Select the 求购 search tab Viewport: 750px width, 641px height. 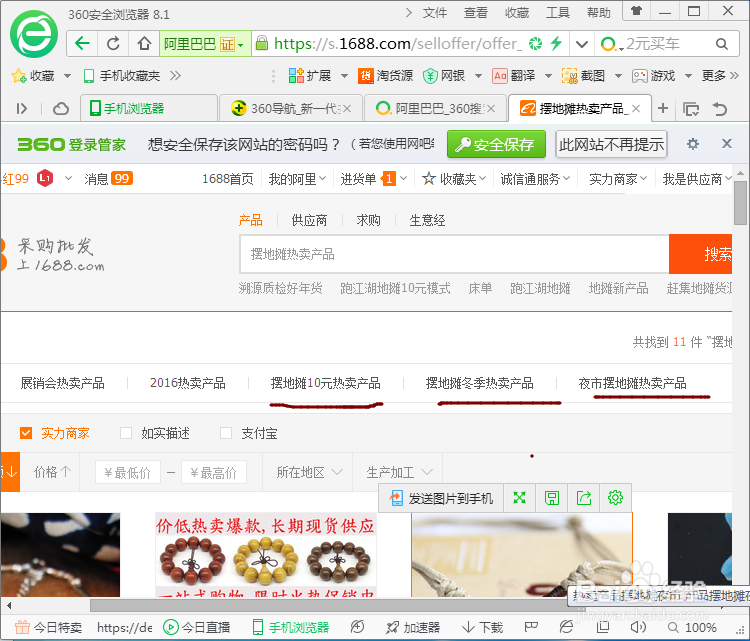pyautogui.click(x=368, y=220)
